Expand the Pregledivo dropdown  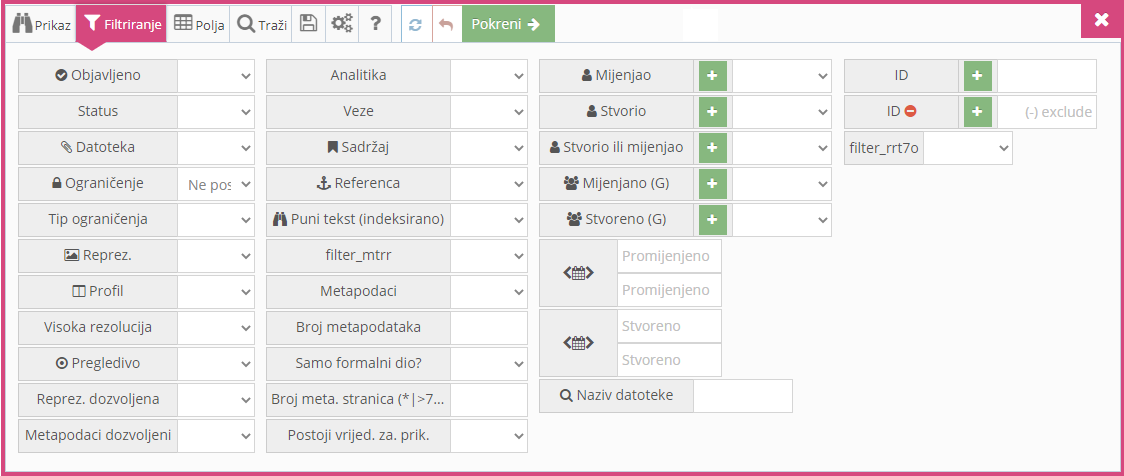pos(216,363)
